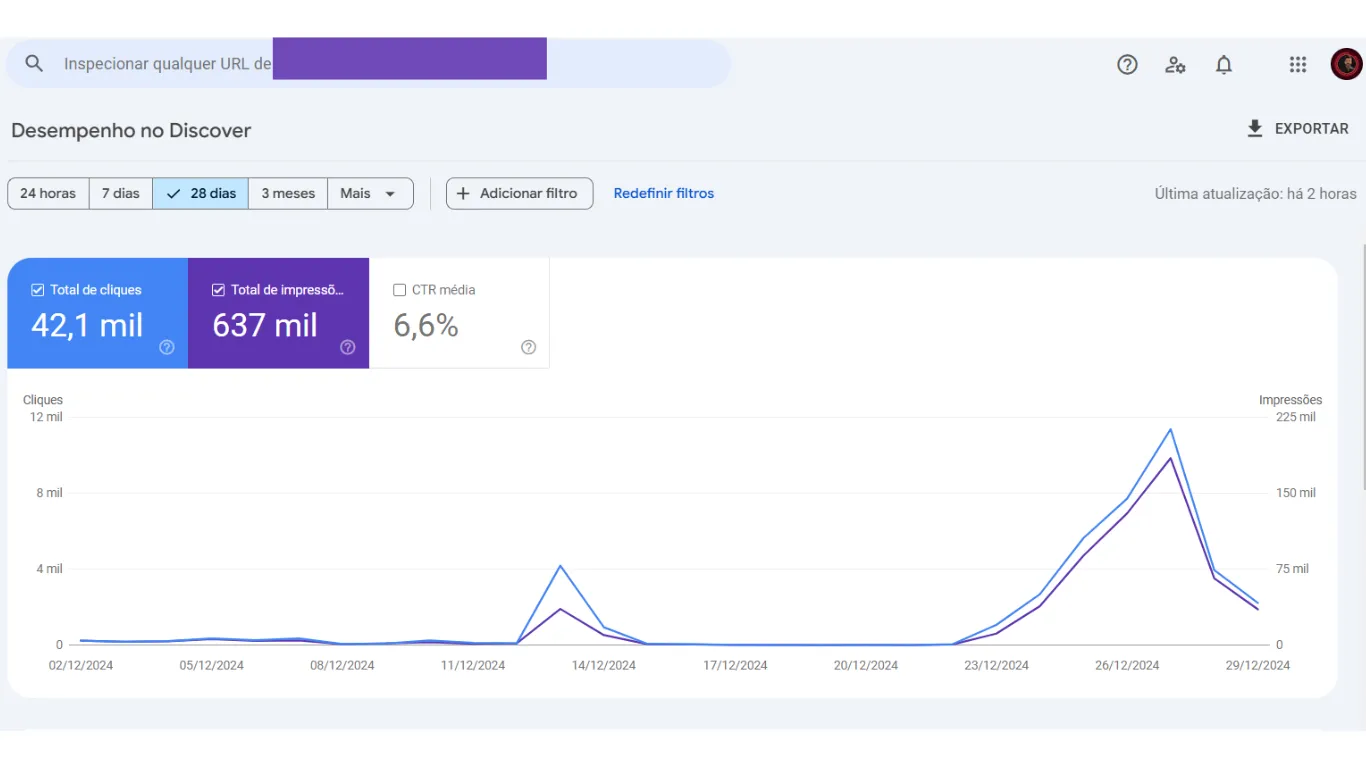The height and width of the screenshot is (768, 1366).
Task: Click Desempenho no Discover heading
Action: point(131,131)
